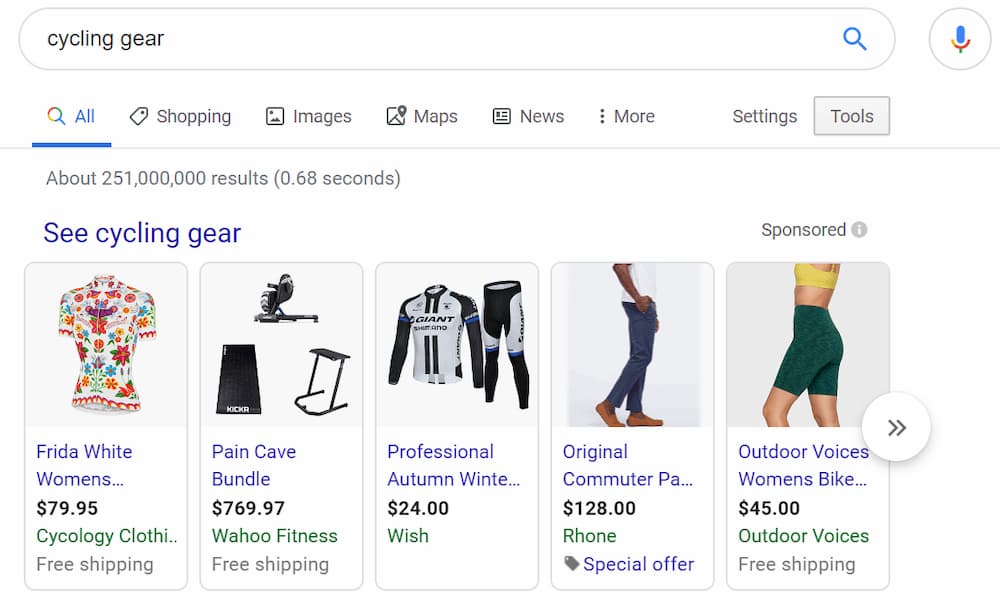Advance product carousel with the double-arrow button
The width and height of the screenshot is (1000, 600).
[x=896, y=427]
